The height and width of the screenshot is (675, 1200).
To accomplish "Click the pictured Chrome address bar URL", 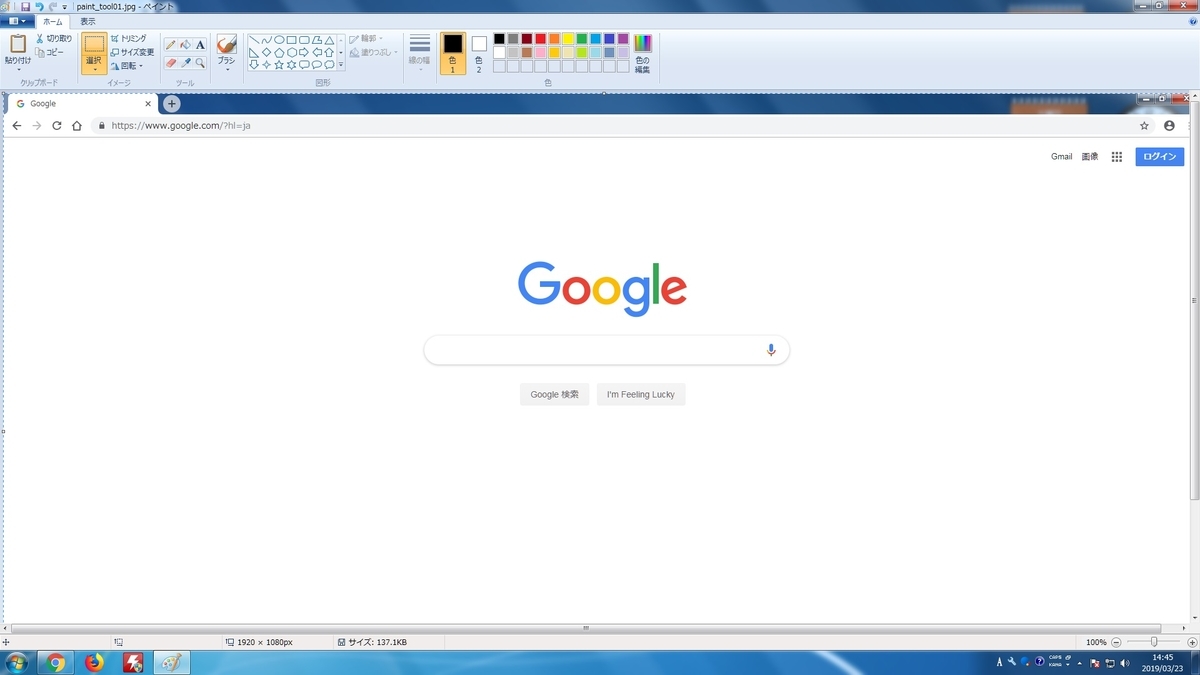I will tap(180, 126).
